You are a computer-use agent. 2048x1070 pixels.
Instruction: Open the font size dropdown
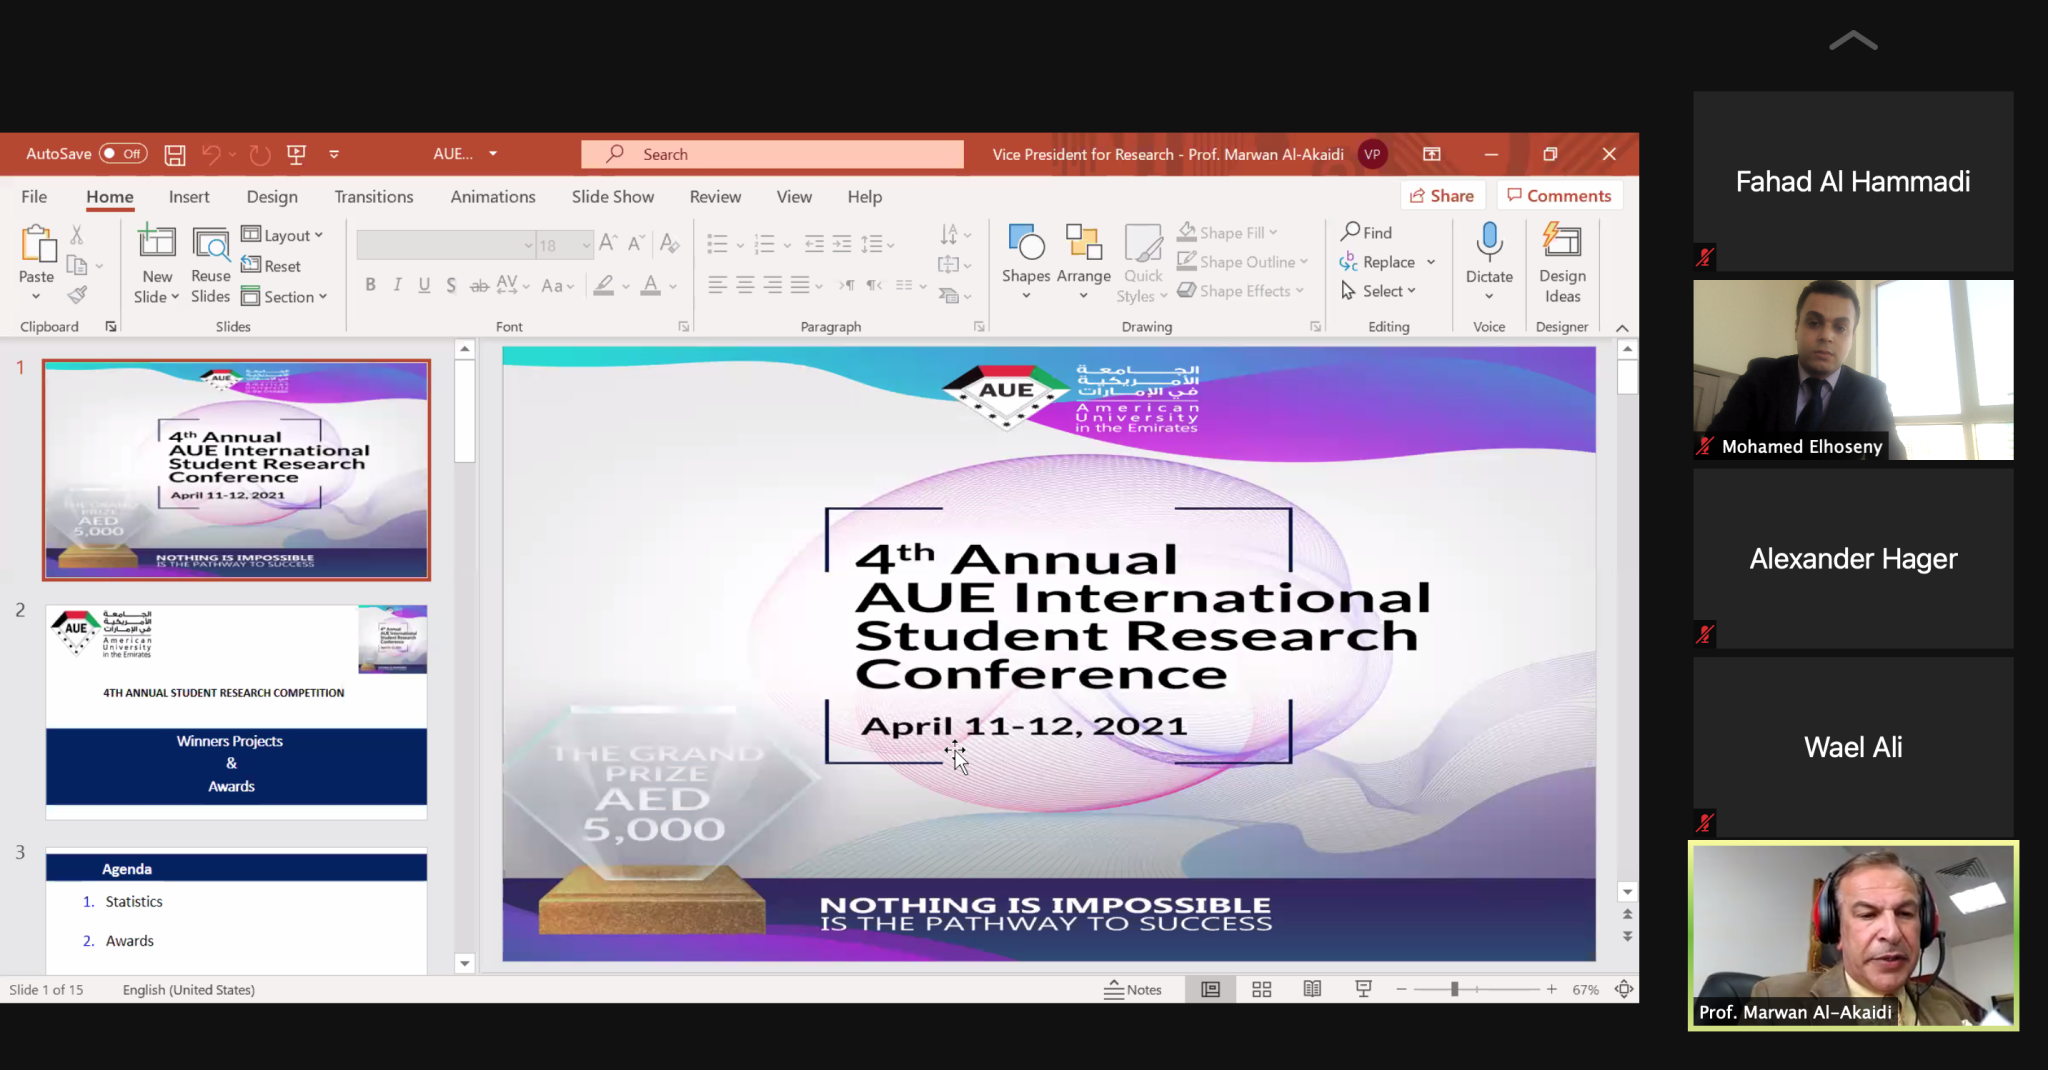tap(586, 244)
